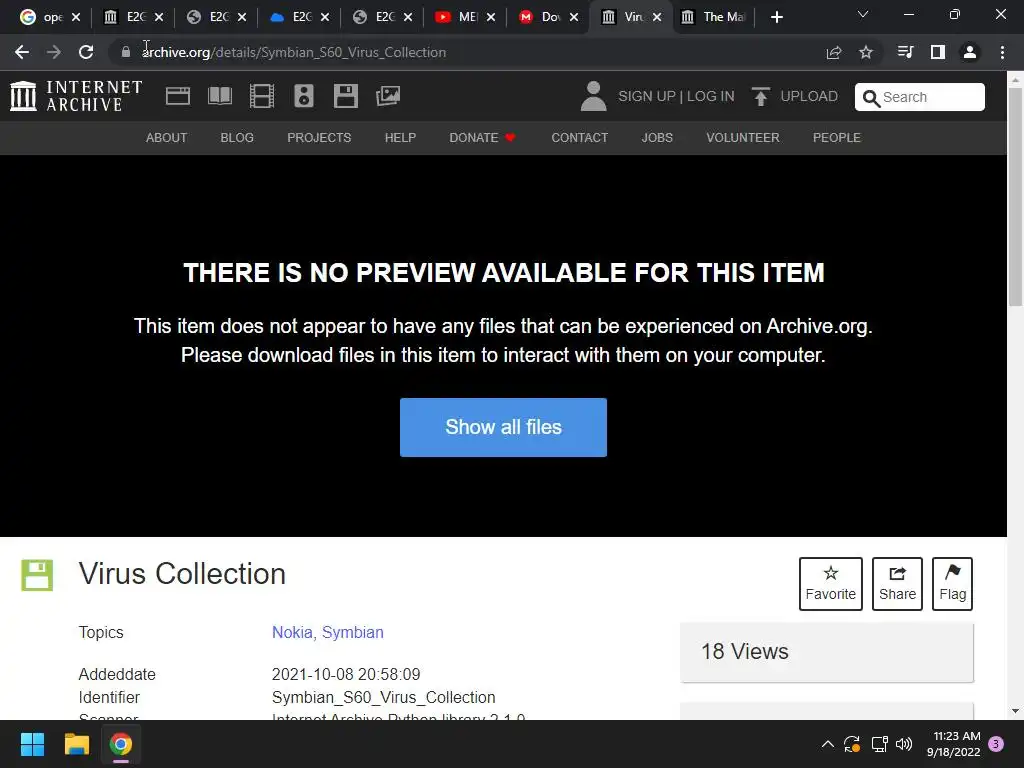Viewport: 1024px width, 768px height.
Task: Open the BLOG menu item
Action: (237, 138)
